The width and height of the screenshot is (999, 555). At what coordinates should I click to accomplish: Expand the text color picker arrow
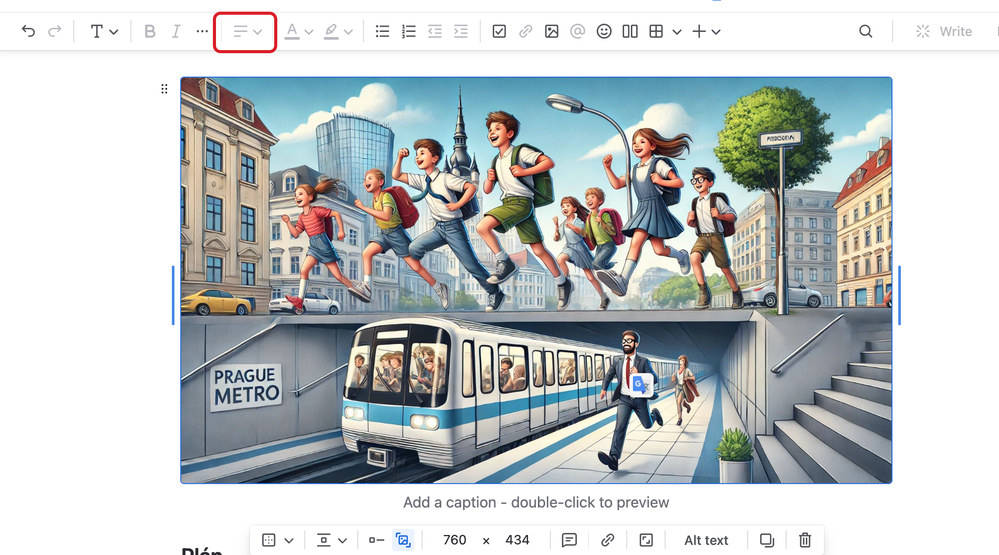[309, 32]
